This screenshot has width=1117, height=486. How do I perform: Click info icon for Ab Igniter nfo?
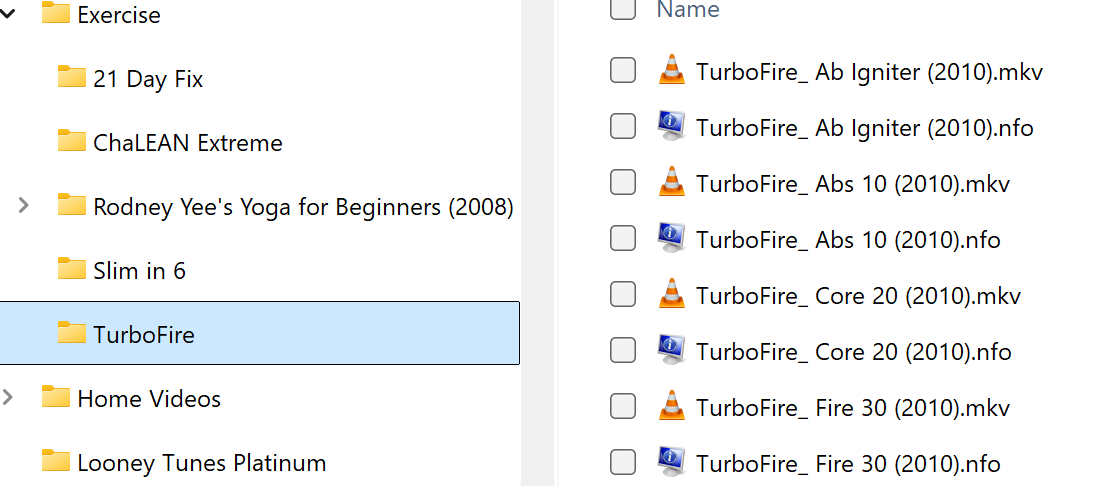(x=671, y=127)
